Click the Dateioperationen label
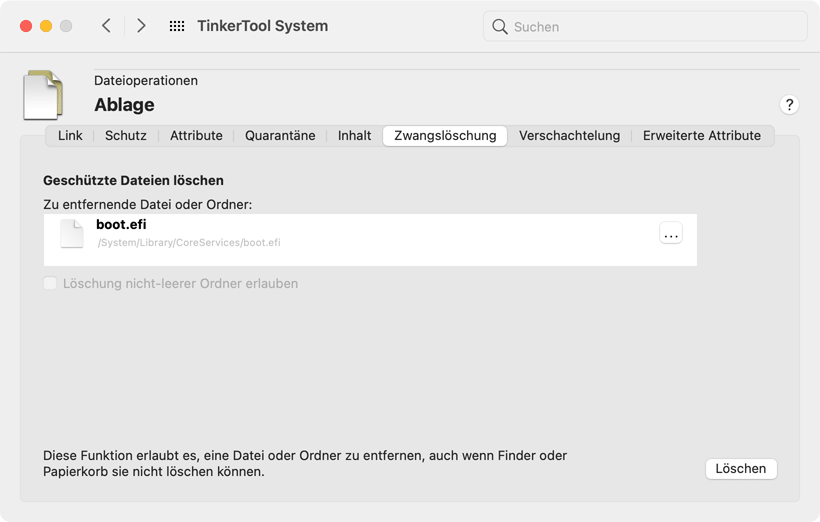The image size is (820, 522). pyautogui.click(x=146, y=81)
